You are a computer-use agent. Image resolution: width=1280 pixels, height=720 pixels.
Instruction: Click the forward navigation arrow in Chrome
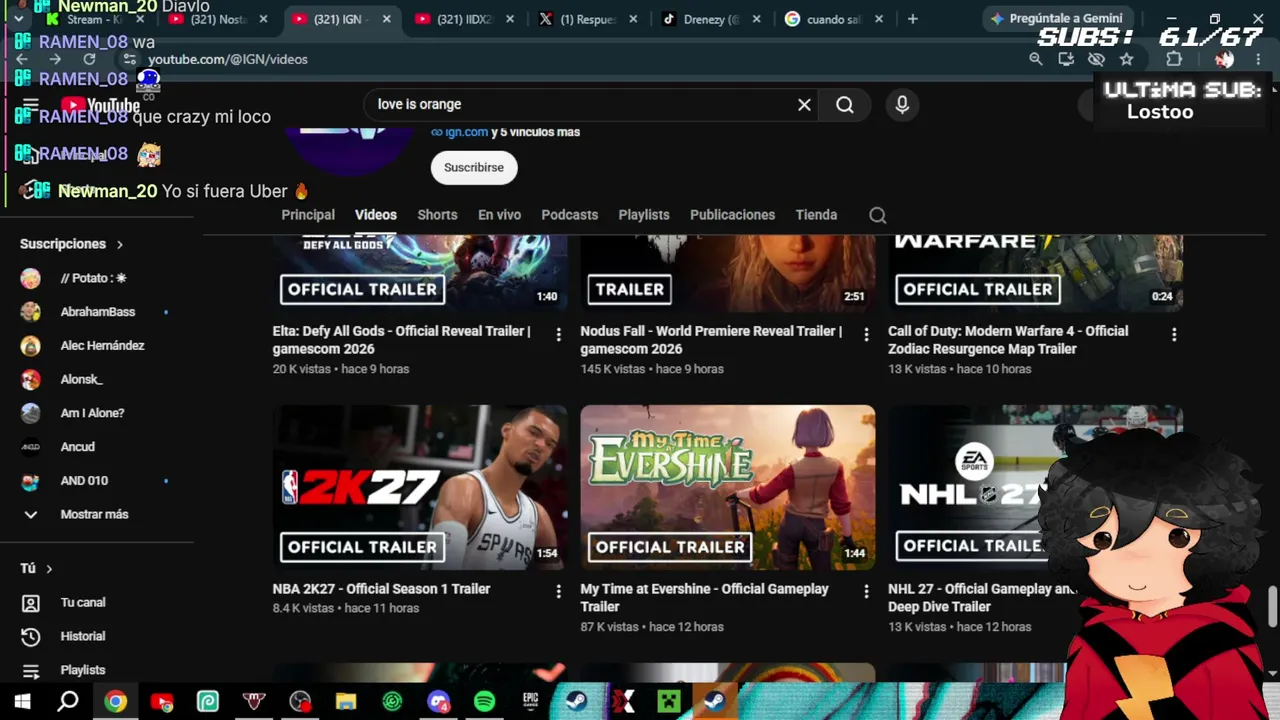(x=55, y=59)
